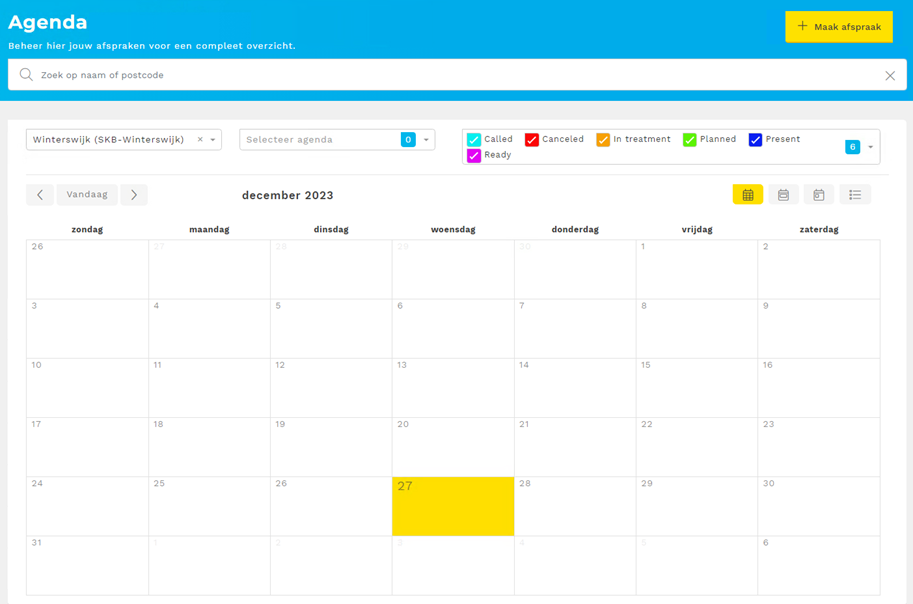
Task: Expand the Selecteer agenda dropdown
Action: point(426,140)
